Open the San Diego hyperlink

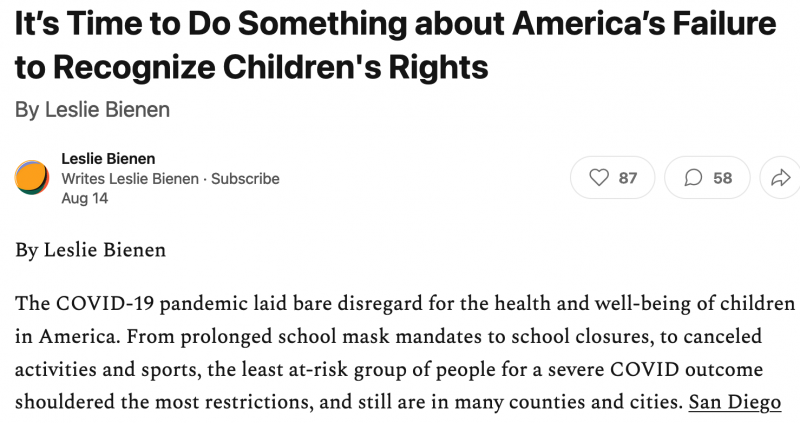point(734,404)
